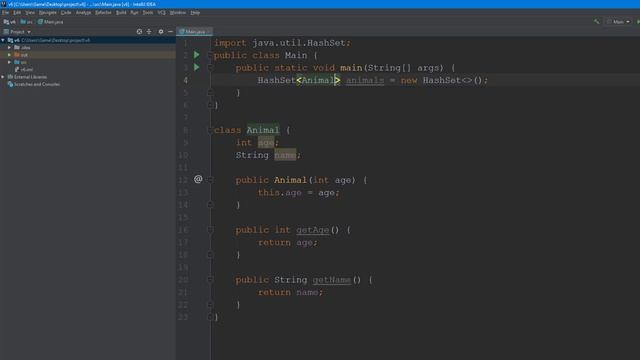Fold the Animal constructor at line 12

pos(210,180)
